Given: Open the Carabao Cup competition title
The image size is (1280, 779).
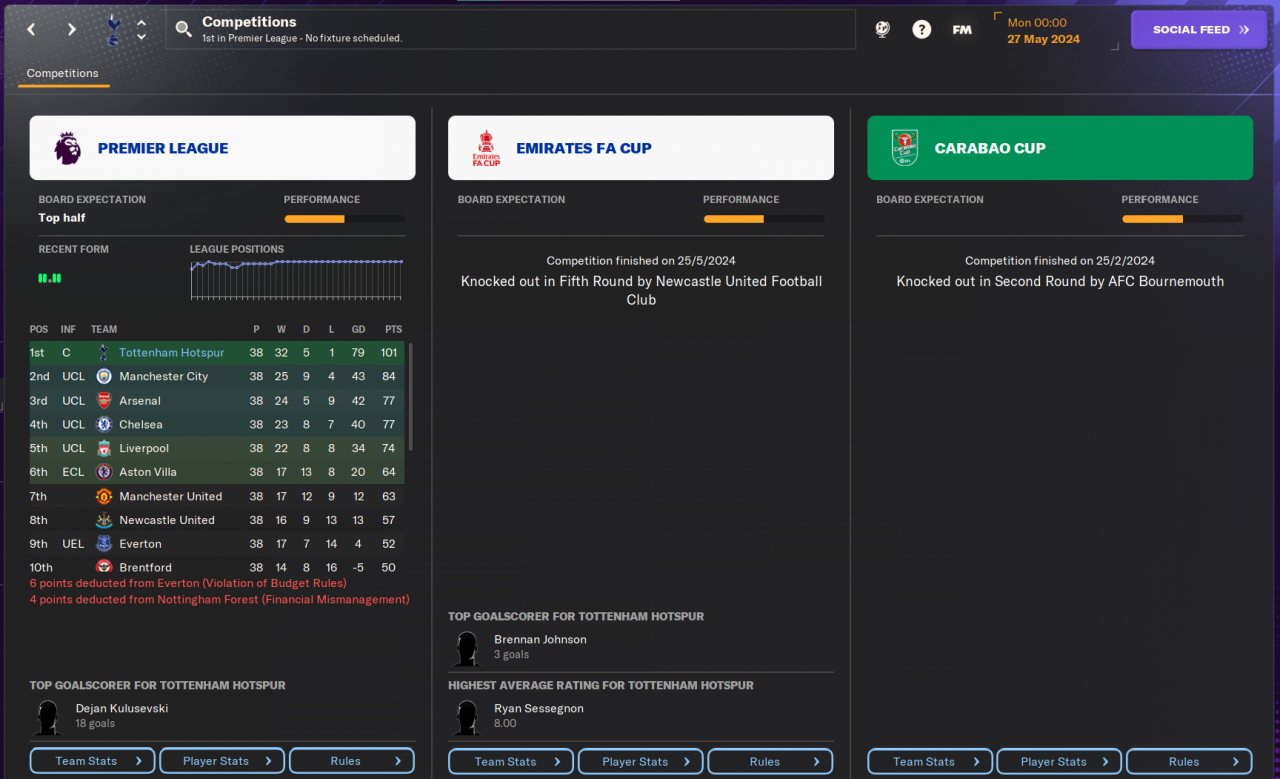Looking at the screenshot, I should 990,148.
